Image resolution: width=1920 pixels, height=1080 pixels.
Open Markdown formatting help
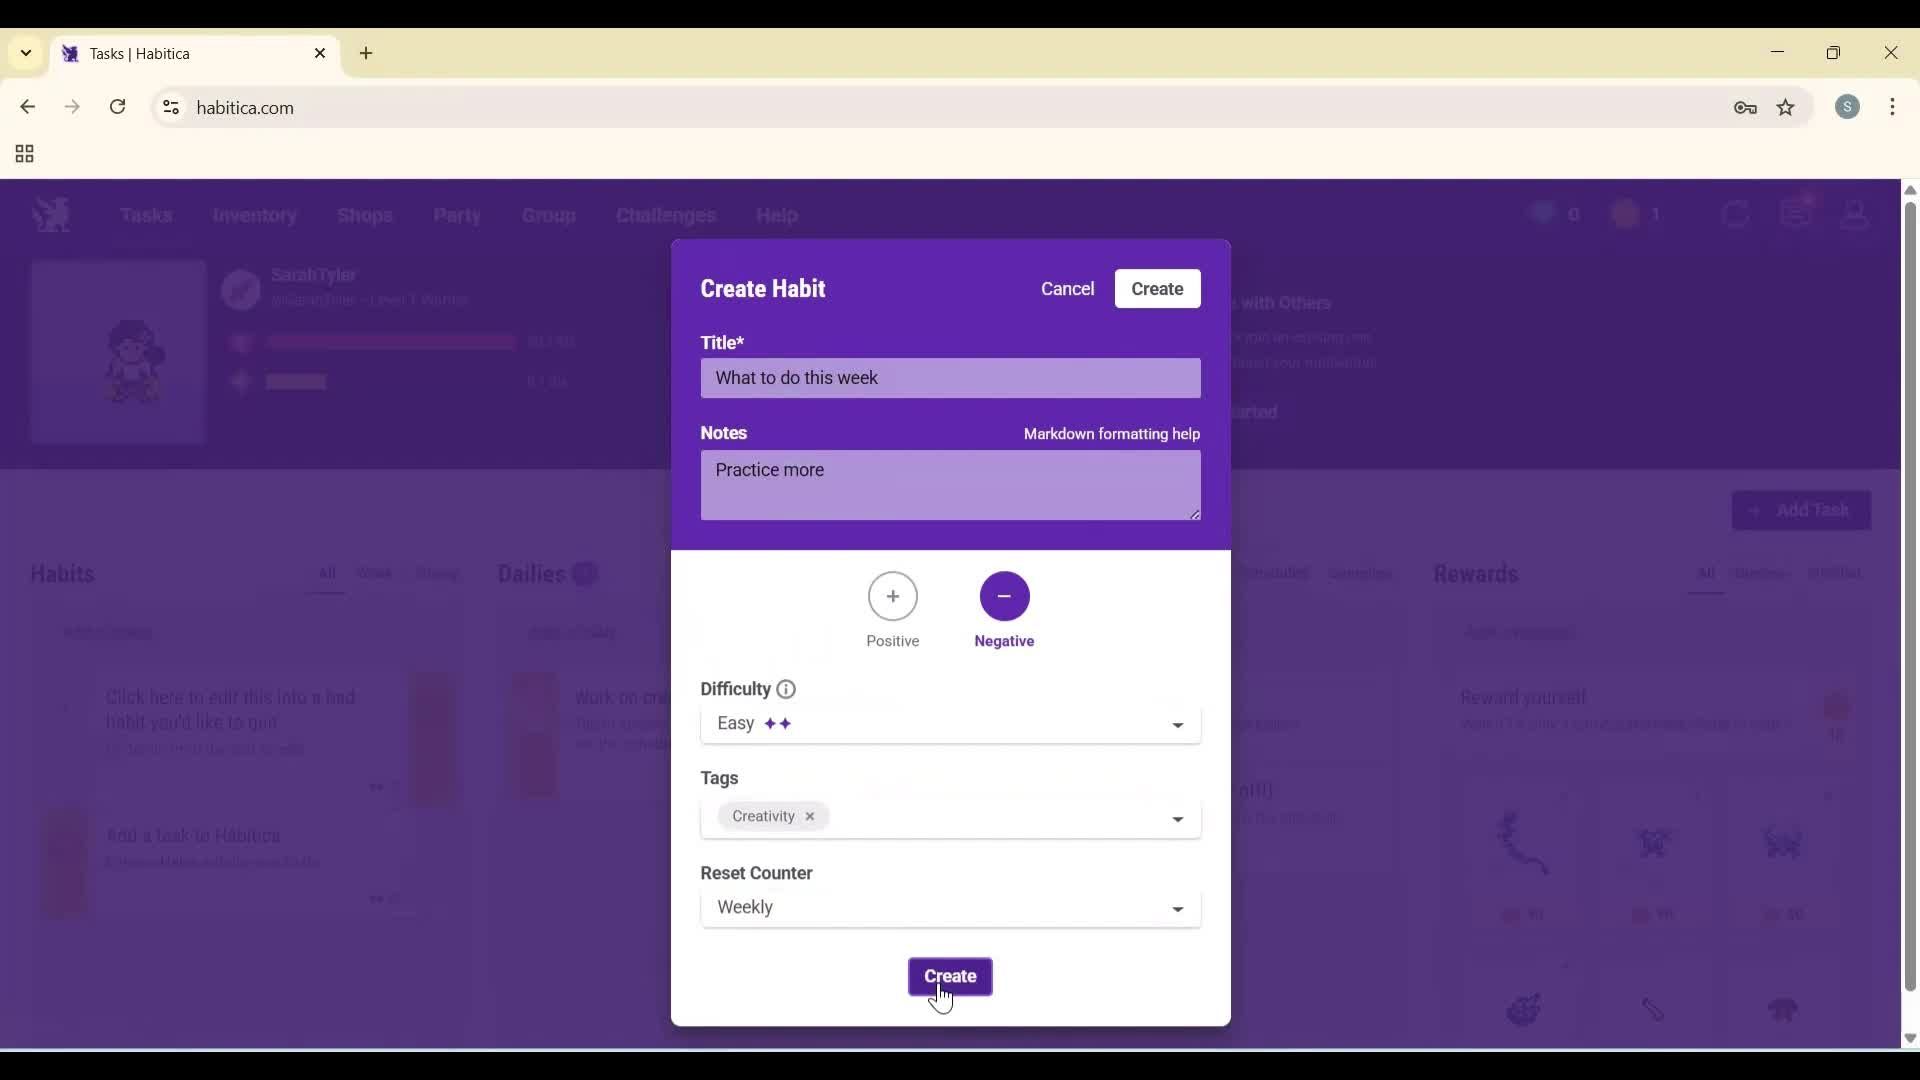coord(1111,434)
